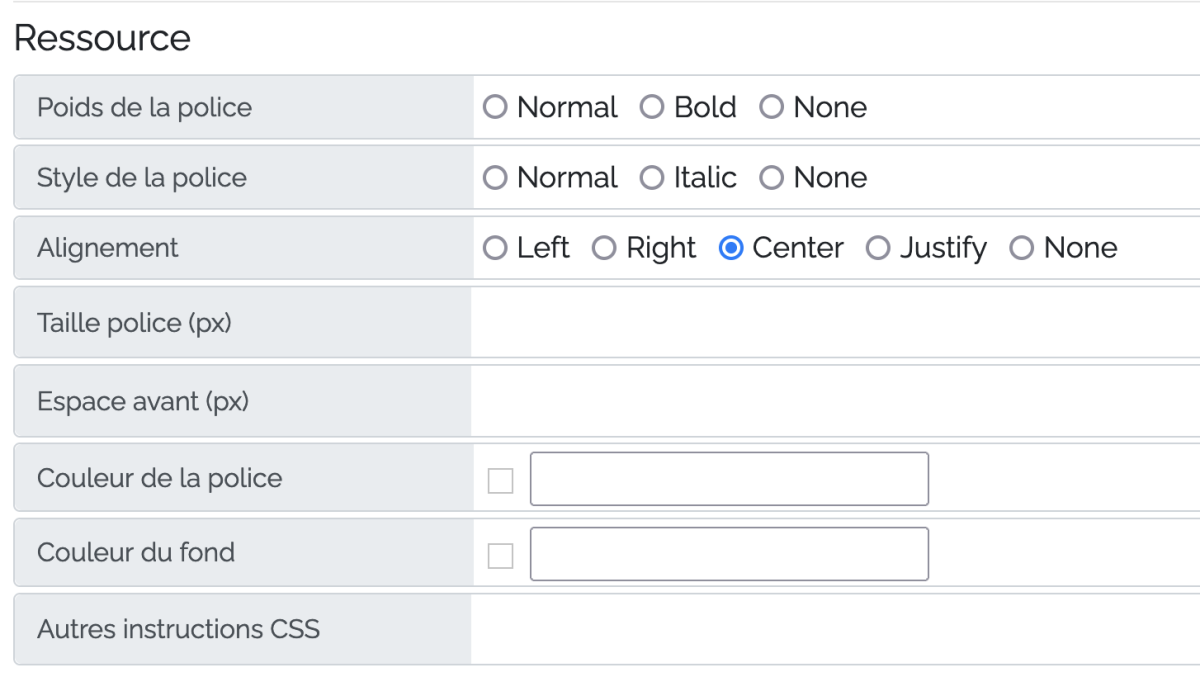Open the Couleur de la police swatch
The width and height of the screenshot is (1200, 677).
coord(500,481)
